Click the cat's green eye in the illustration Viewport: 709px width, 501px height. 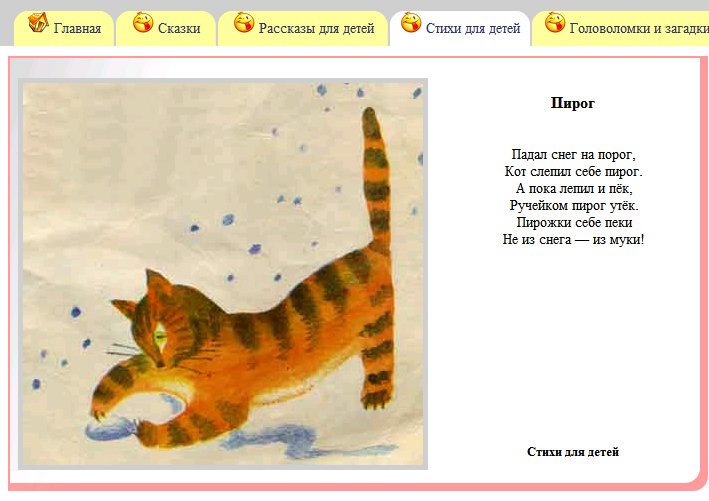161,337
